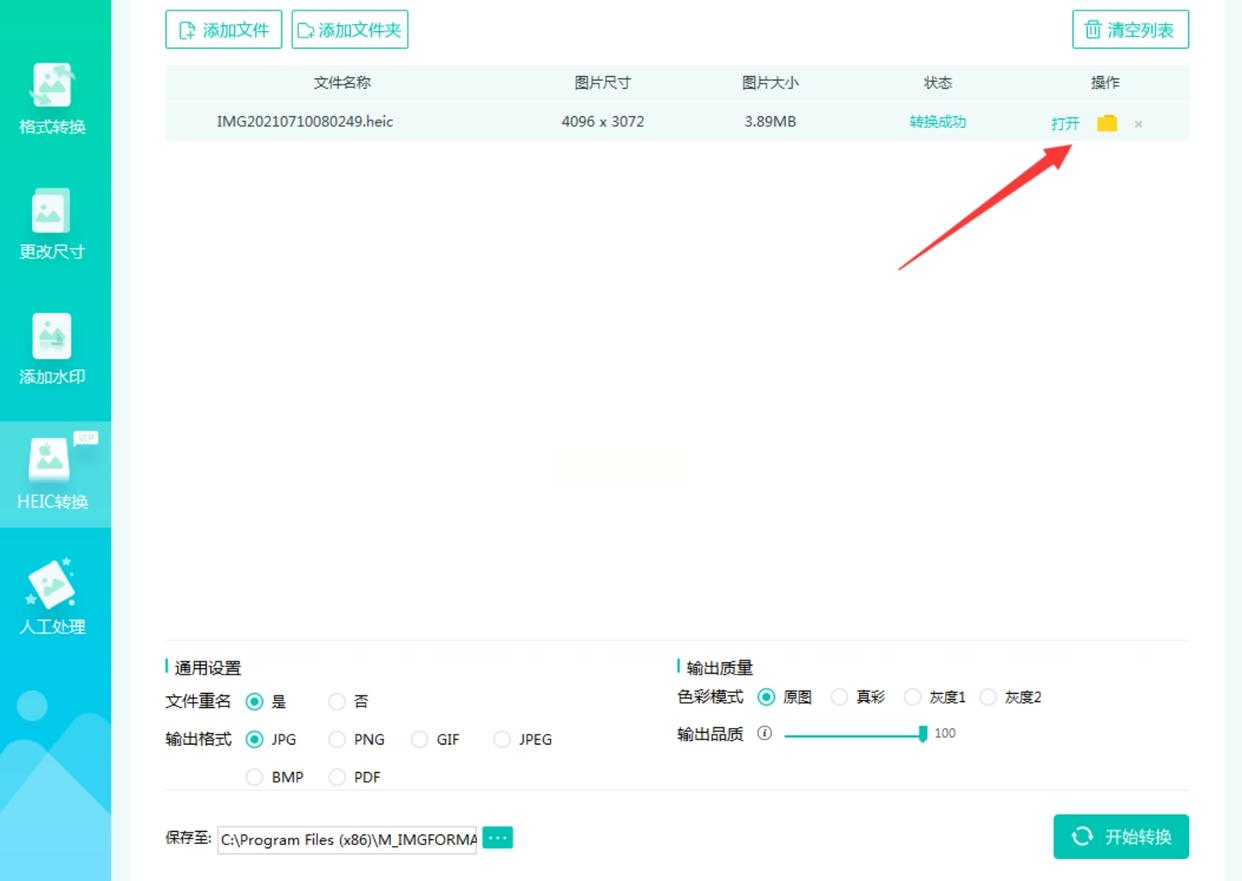
Task: Click the 图片大小 column header
Action: click(x=770, y=83)
